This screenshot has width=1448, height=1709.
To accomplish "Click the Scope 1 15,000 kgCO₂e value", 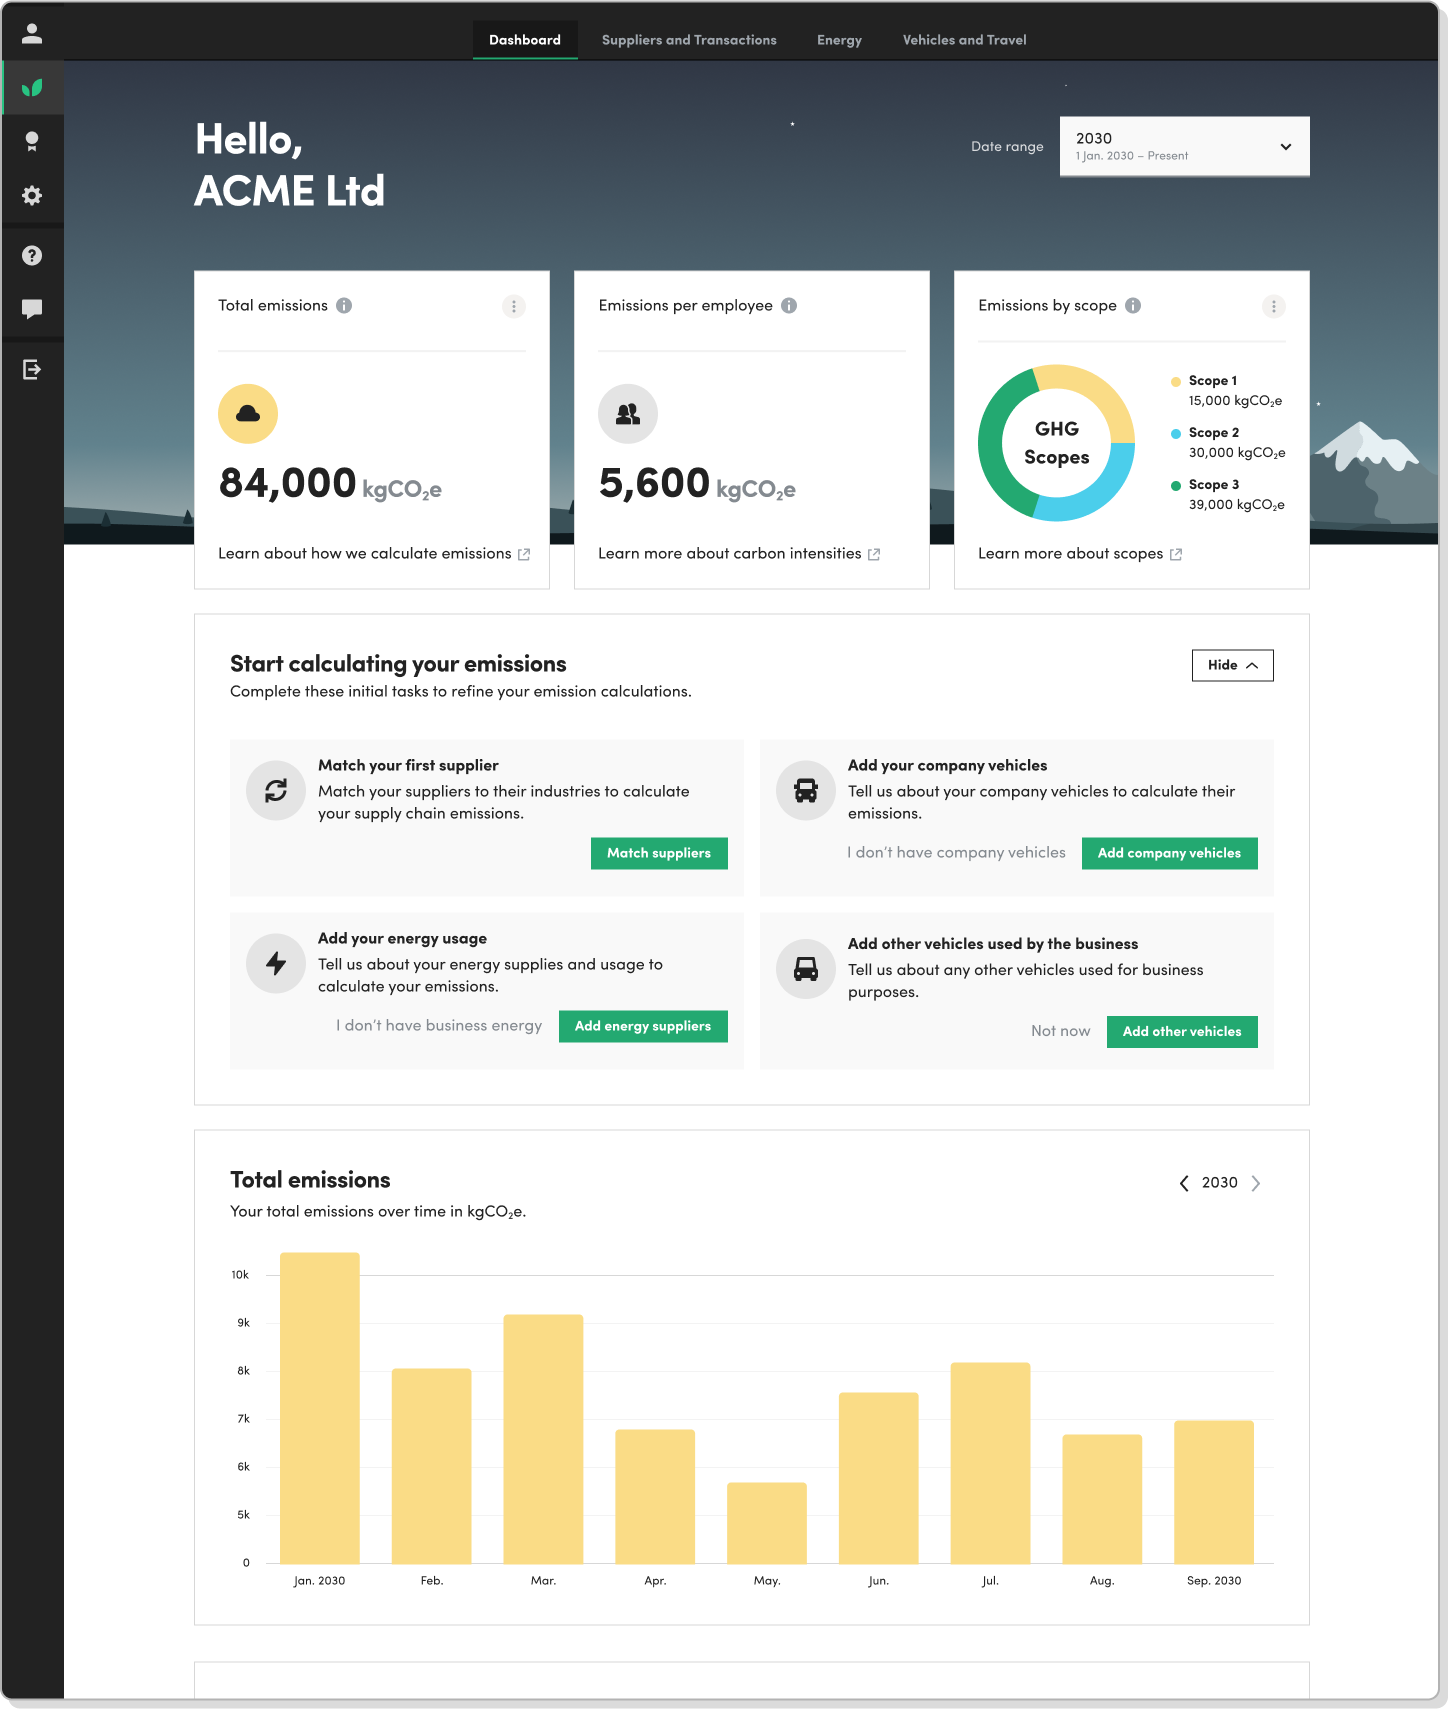I will (1235, 401).
